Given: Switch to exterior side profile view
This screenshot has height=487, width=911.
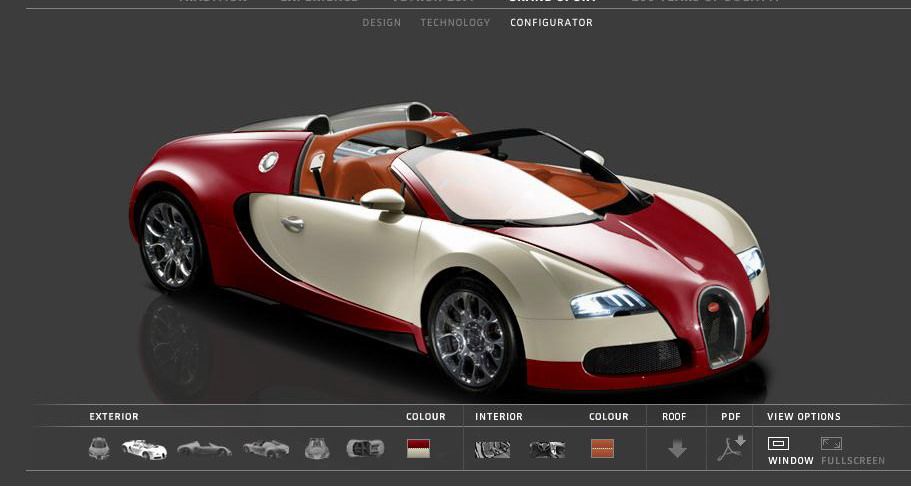Looking at the screenshot, I should (x=204, y=449).
